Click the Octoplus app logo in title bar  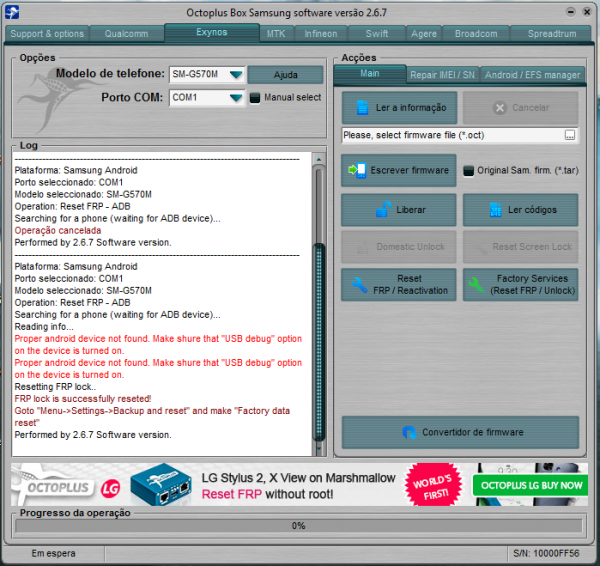click(x=11, y=12)
